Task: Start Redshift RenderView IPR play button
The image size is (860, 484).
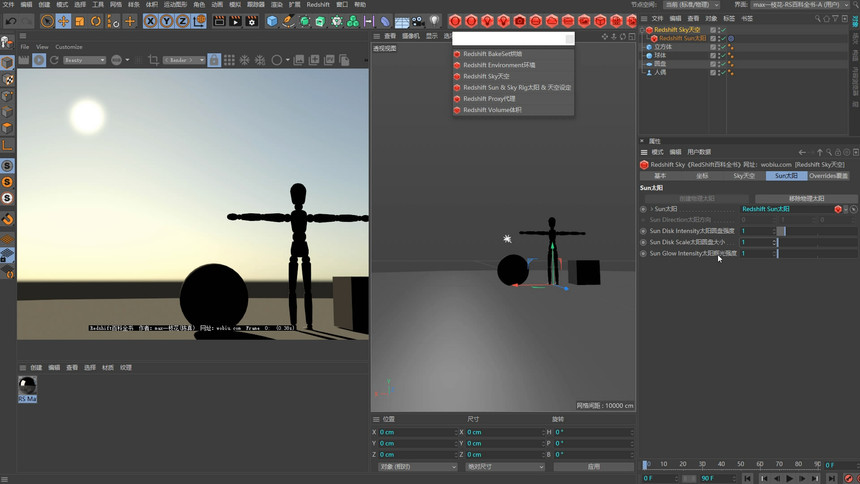Action: (x=39, y=60)
